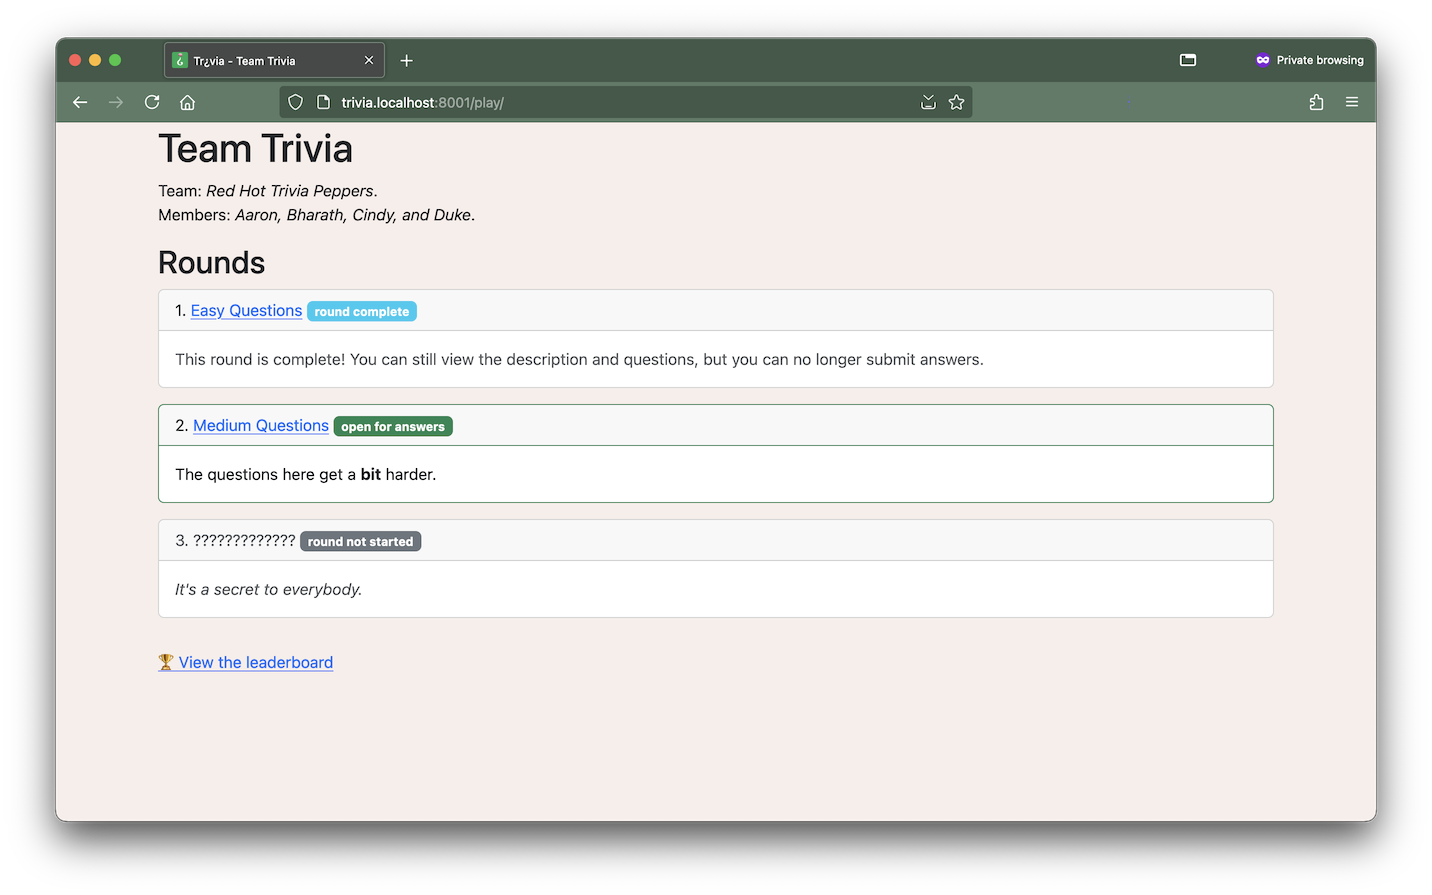Open the tab overview icon

[x=1187, y=60]
